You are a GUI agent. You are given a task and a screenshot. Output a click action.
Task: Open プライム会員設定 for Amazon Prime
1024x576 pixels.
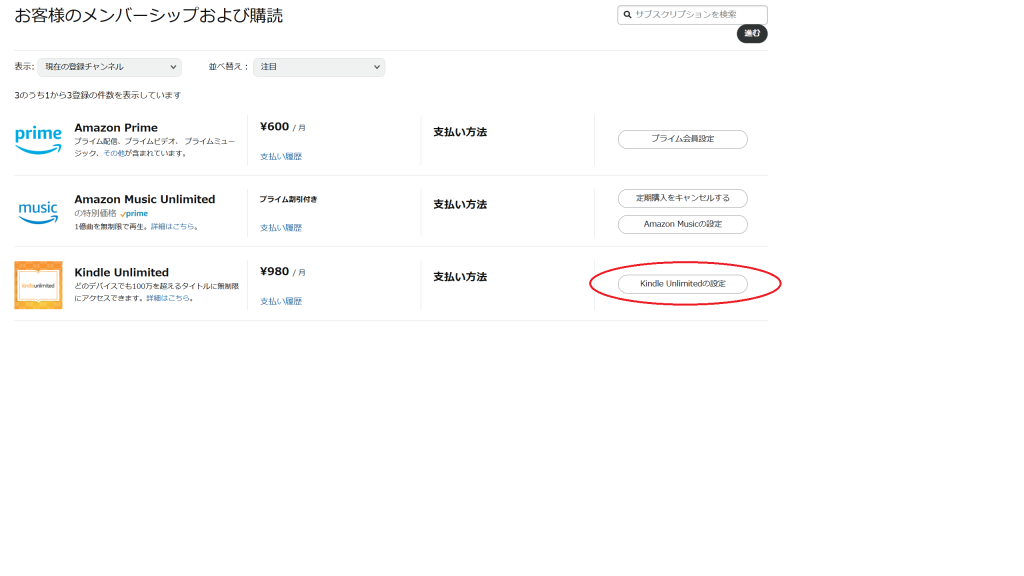pyautogui.click(x=682, y=139)
